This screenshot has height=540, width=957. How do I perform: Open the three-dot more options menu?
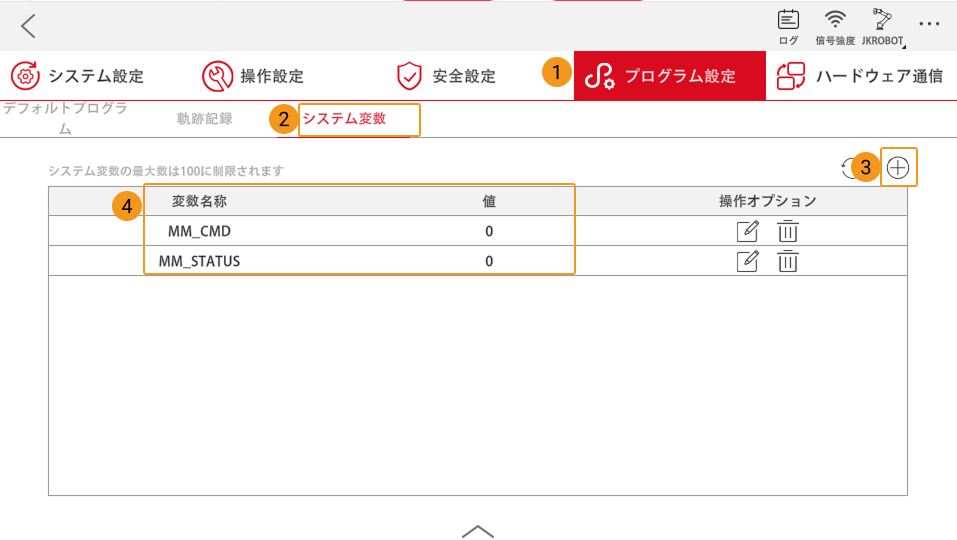pos(929,24)
